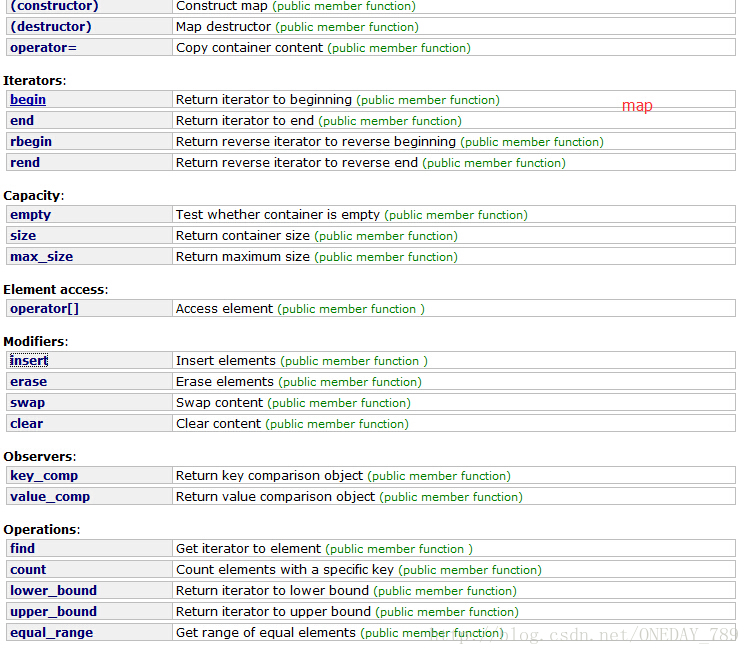Open the equal_range link
The image size is (750, 655).
52,633
